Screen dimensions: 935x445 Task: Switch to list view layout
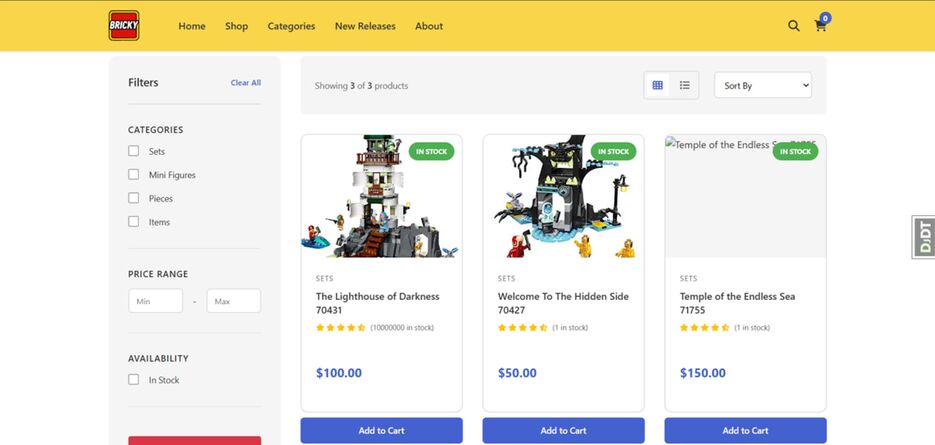pos(685,86)
